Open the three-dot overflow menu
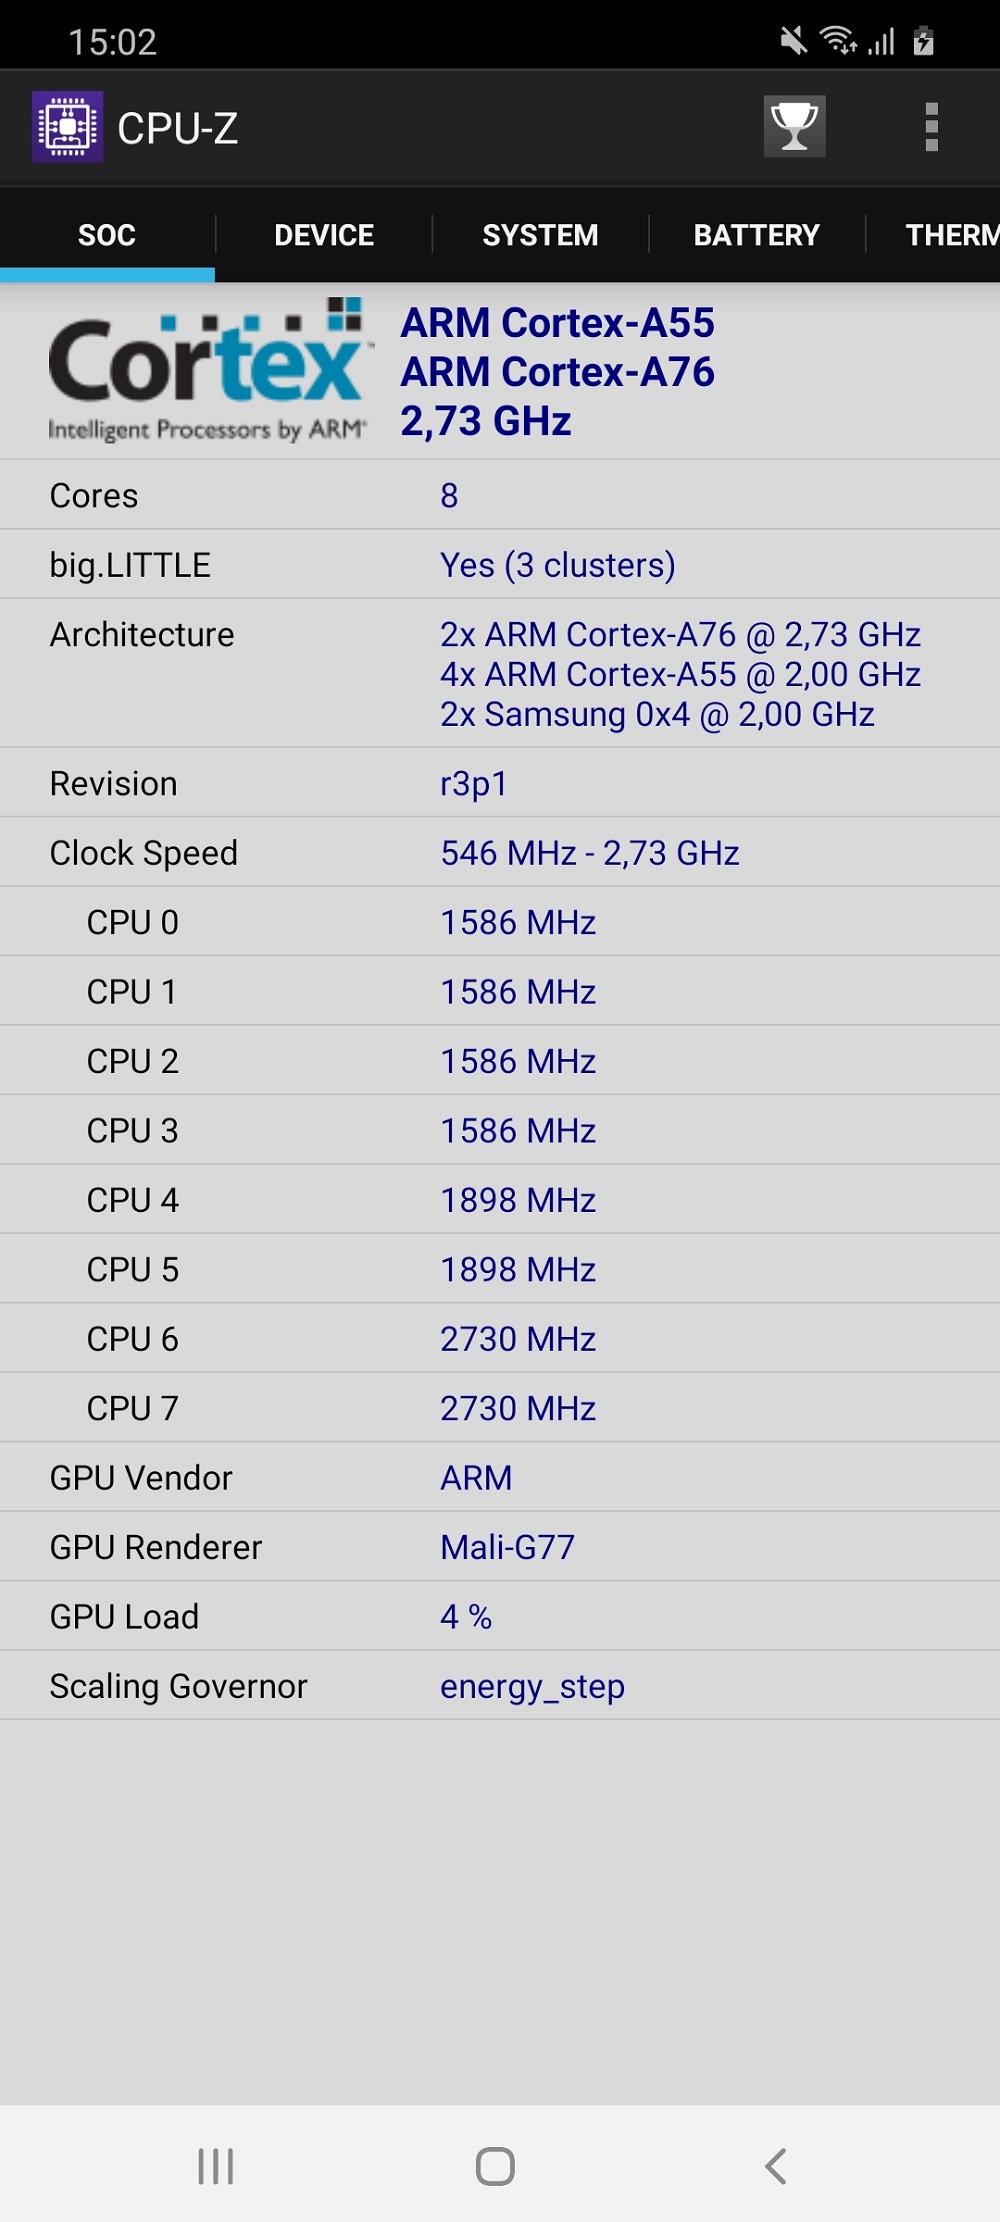Viewport: 1000px width, 2222px height. pos(932,127)
